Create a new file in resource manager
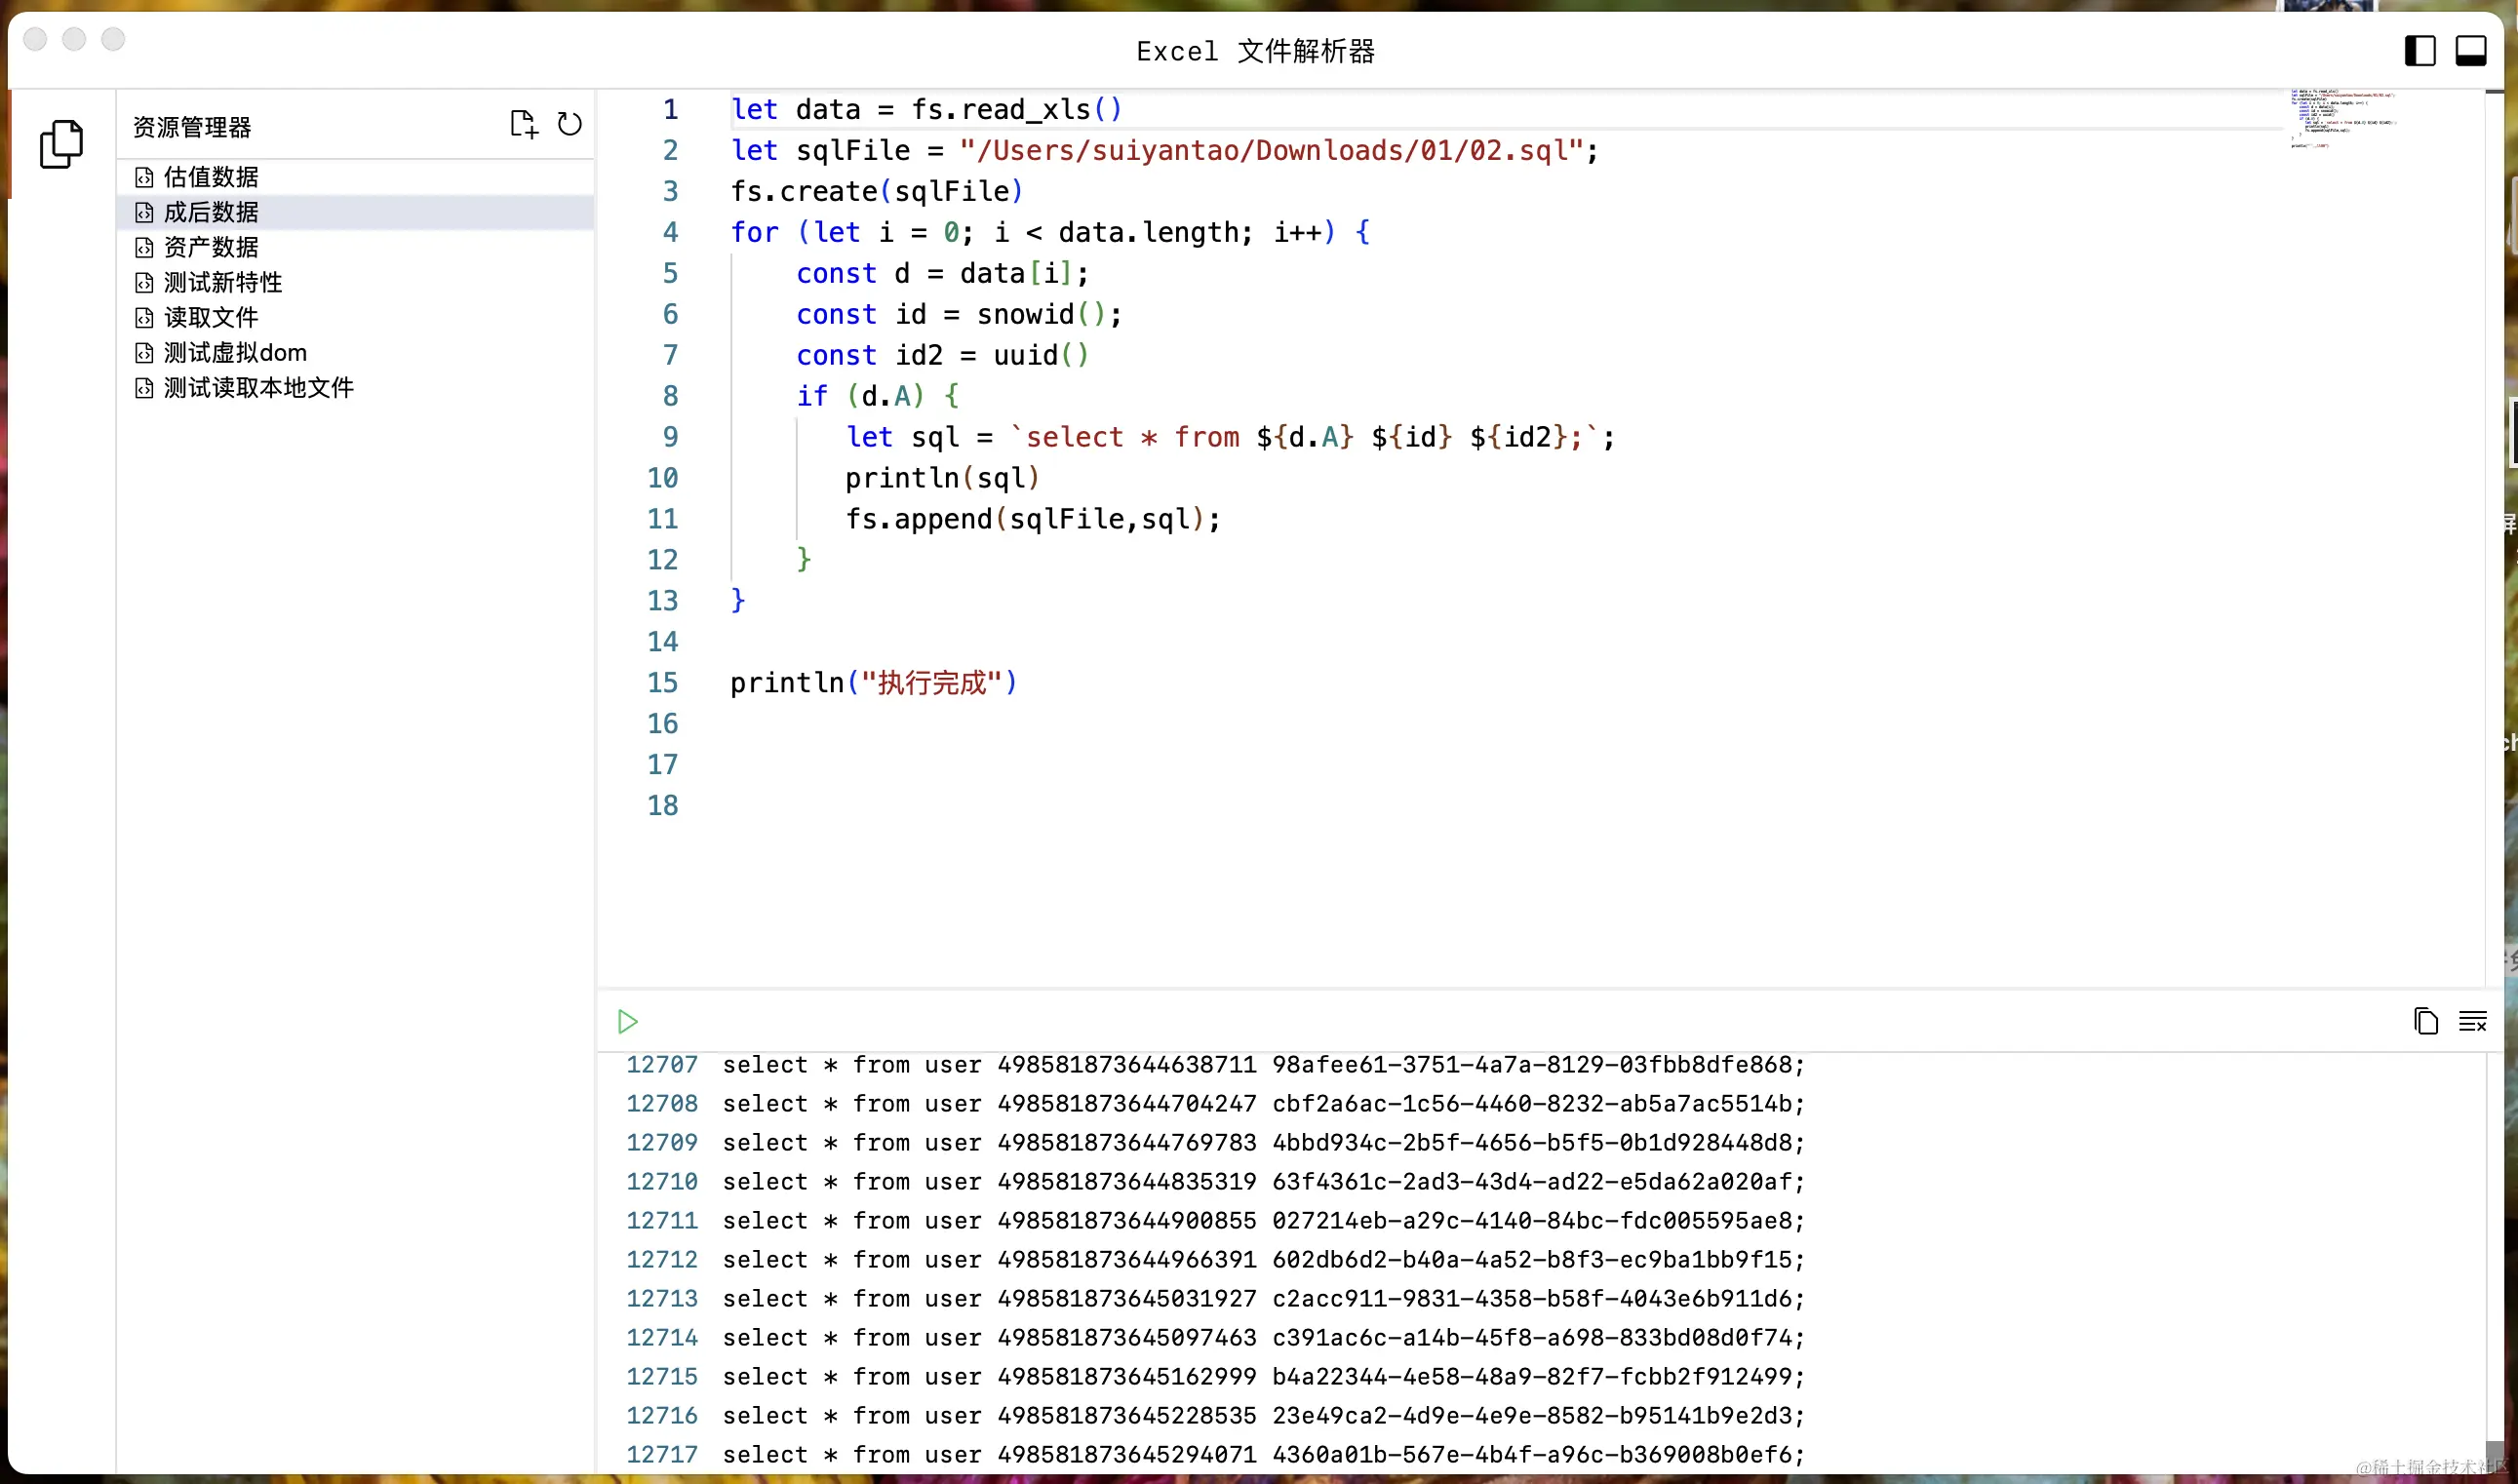 click(x=523, y=124)
